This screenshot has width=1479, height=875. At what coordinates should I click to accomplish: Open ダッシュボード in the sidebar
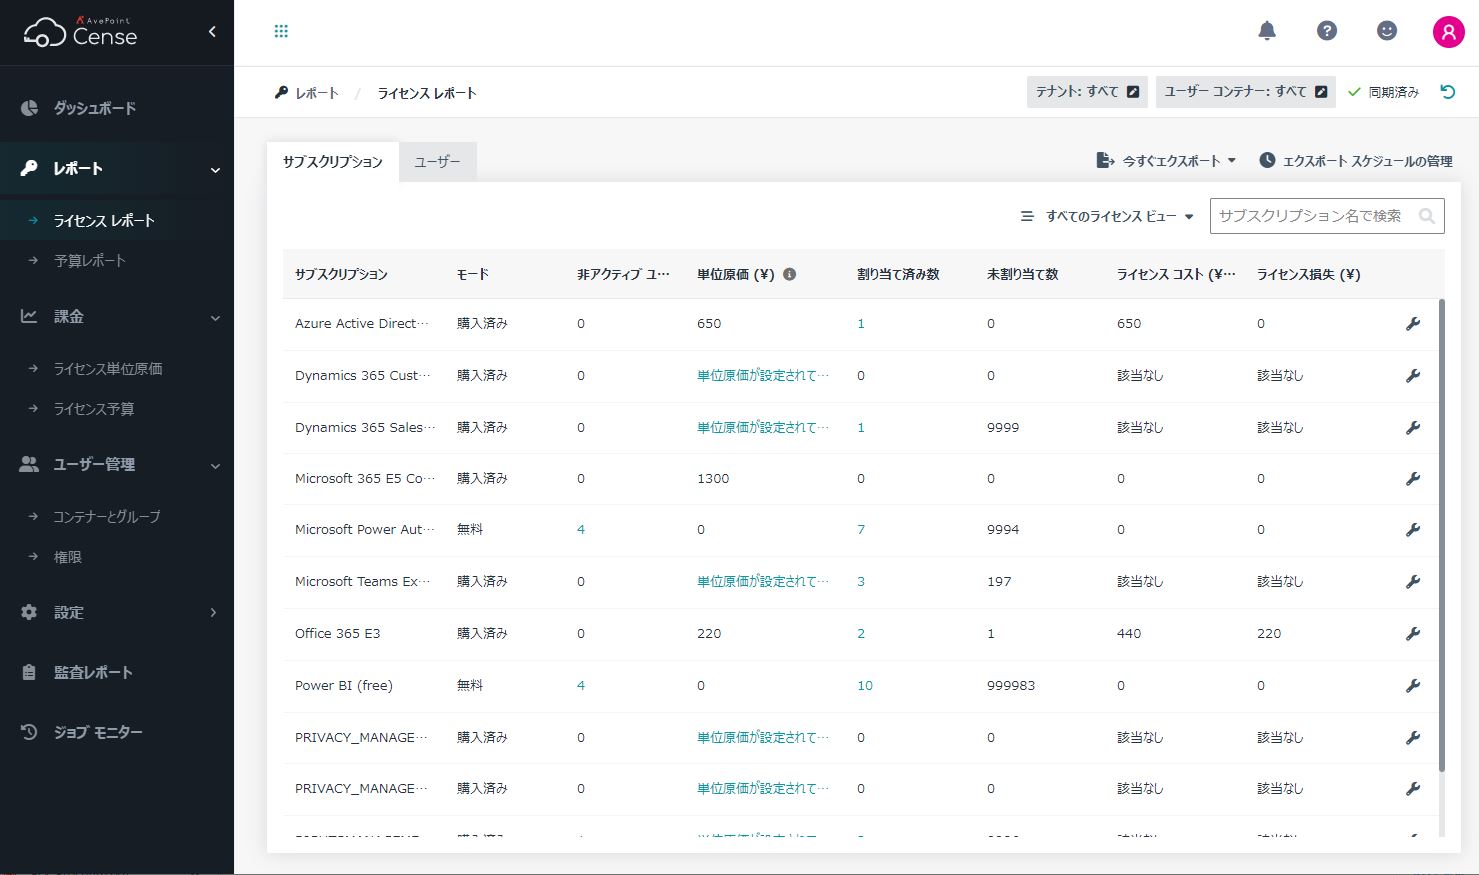point(95,108)
